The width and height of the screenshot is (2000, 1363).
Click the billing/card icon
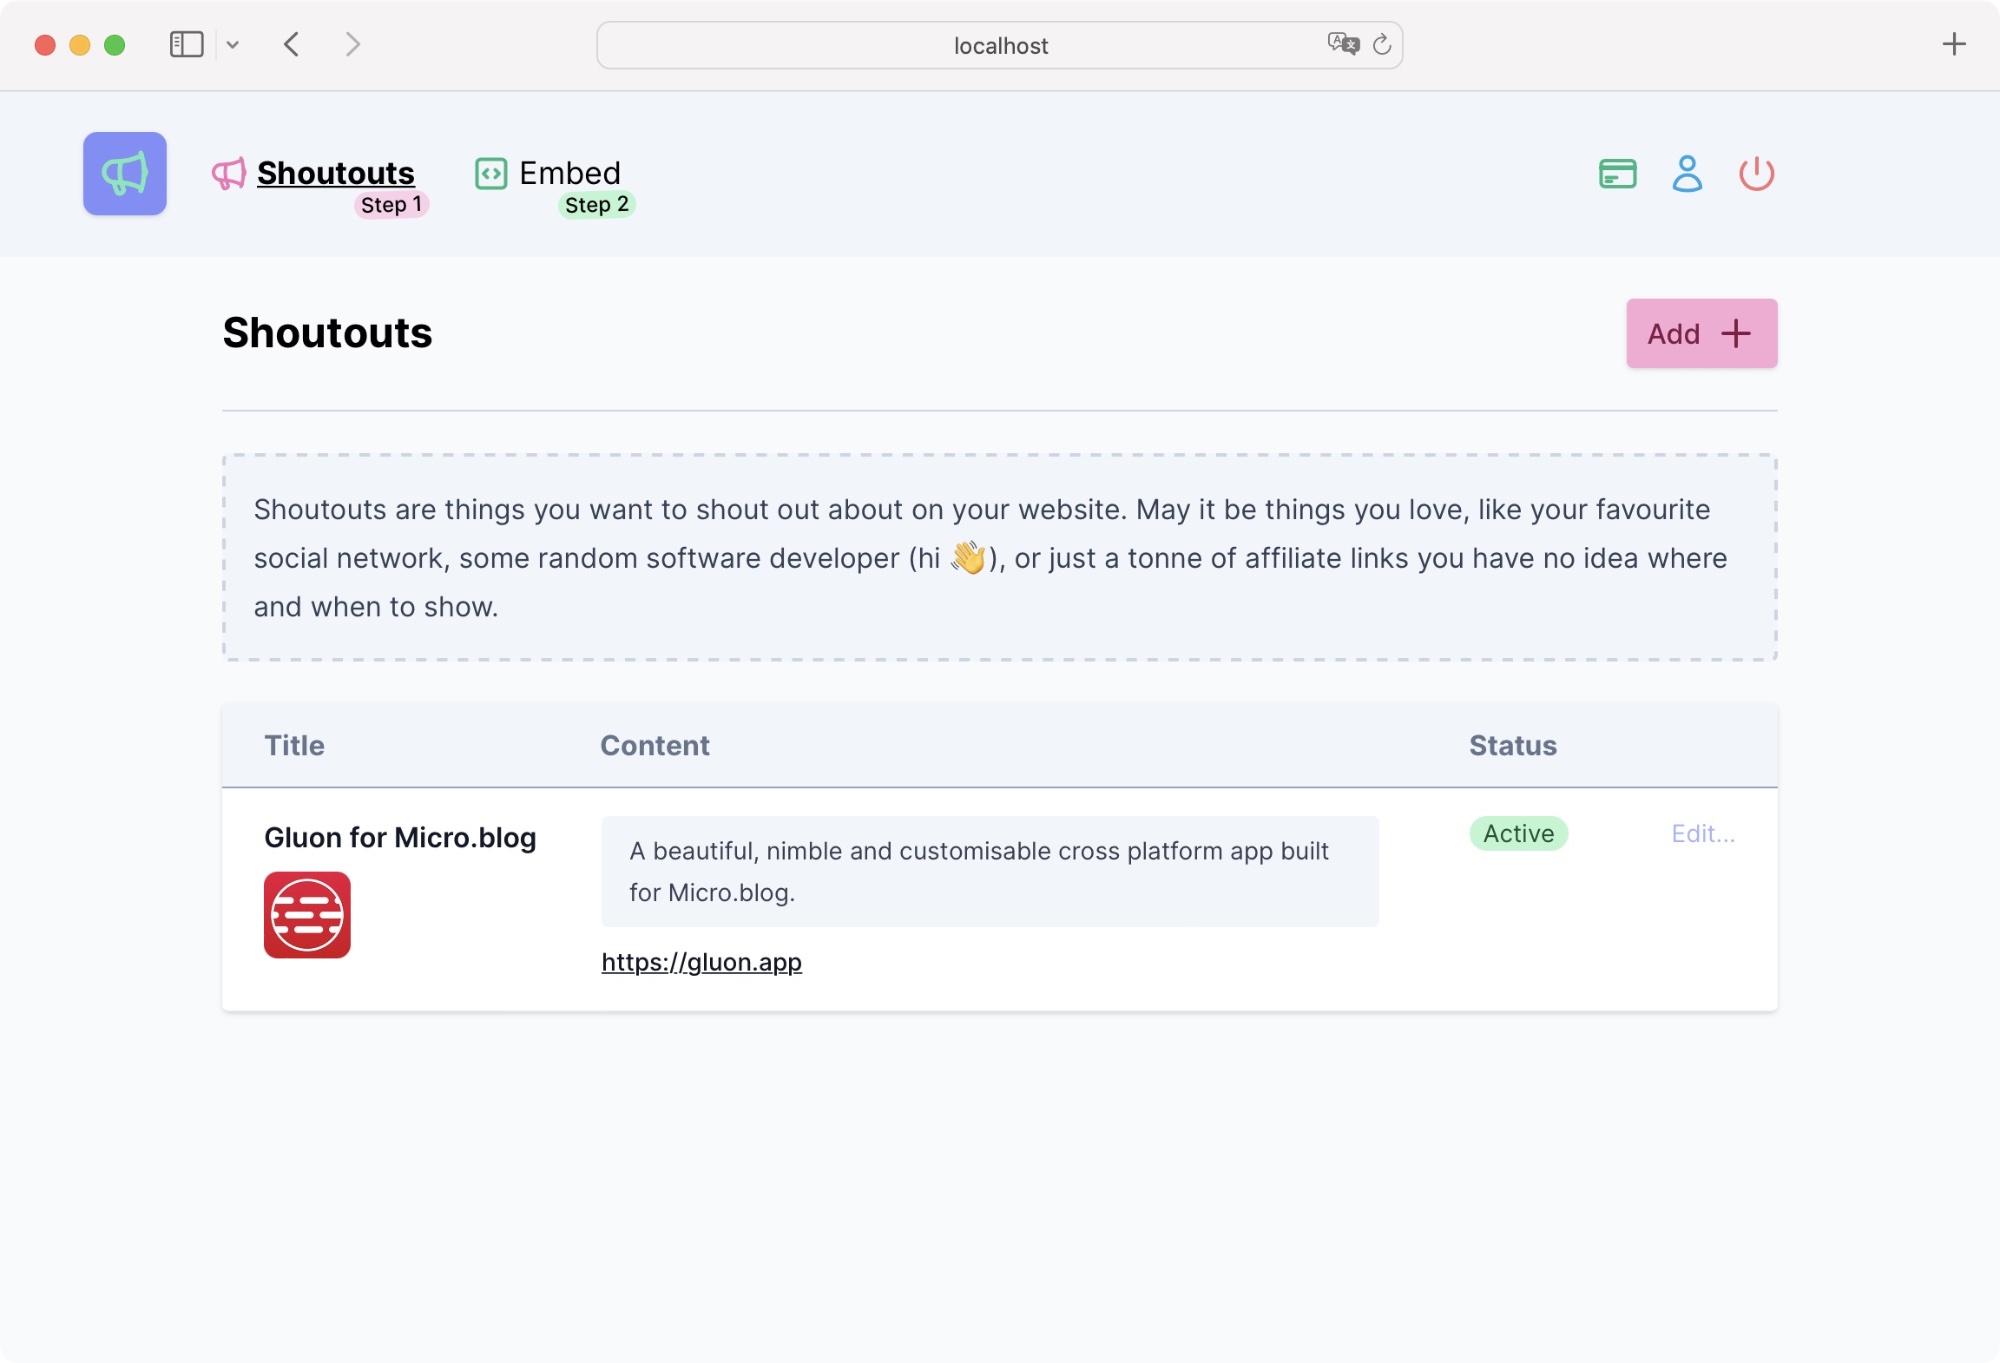1617,173
